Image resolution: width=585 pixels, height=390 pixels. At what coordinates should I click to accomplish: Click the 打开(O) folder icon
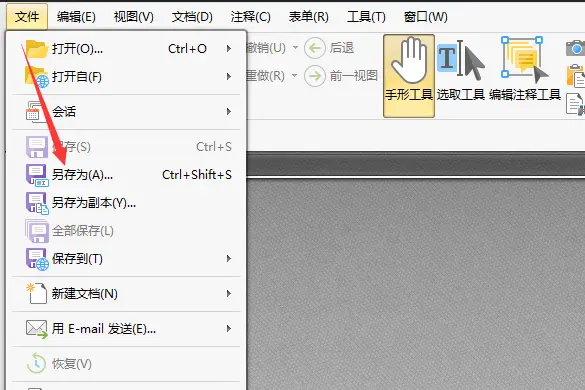click(x=37, y=49)
